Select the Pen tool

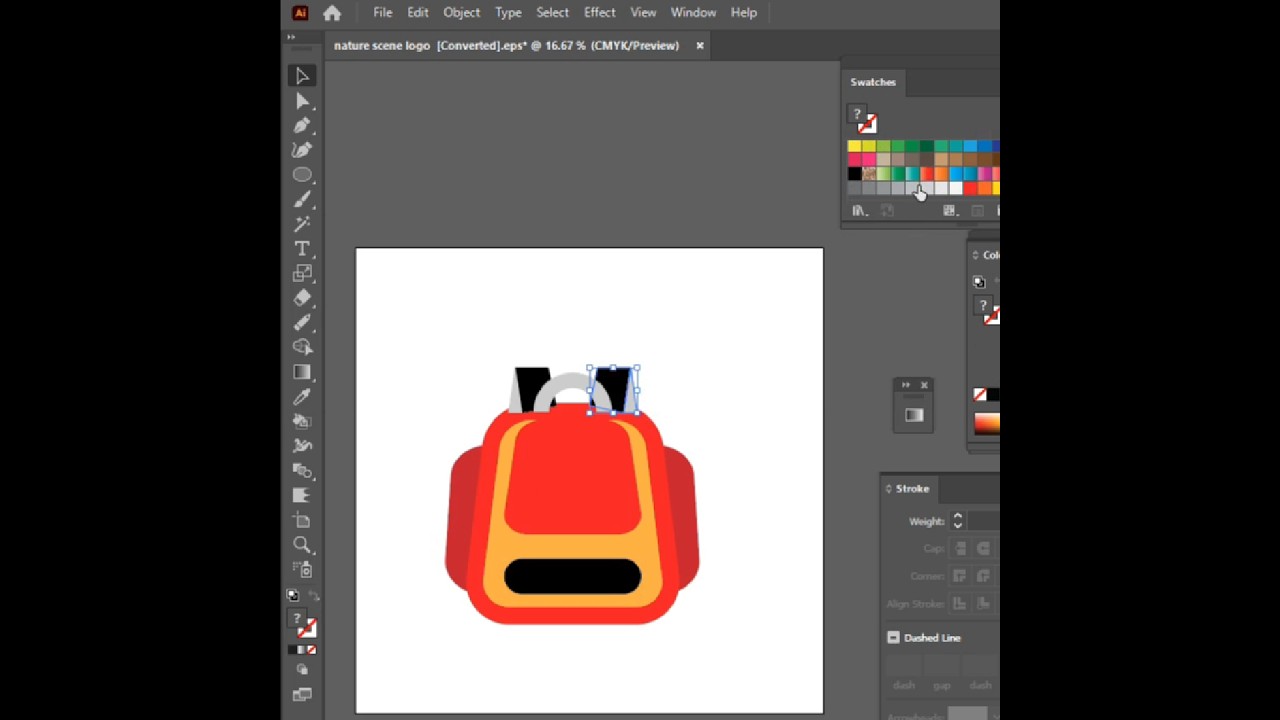[x=302, y=126]
